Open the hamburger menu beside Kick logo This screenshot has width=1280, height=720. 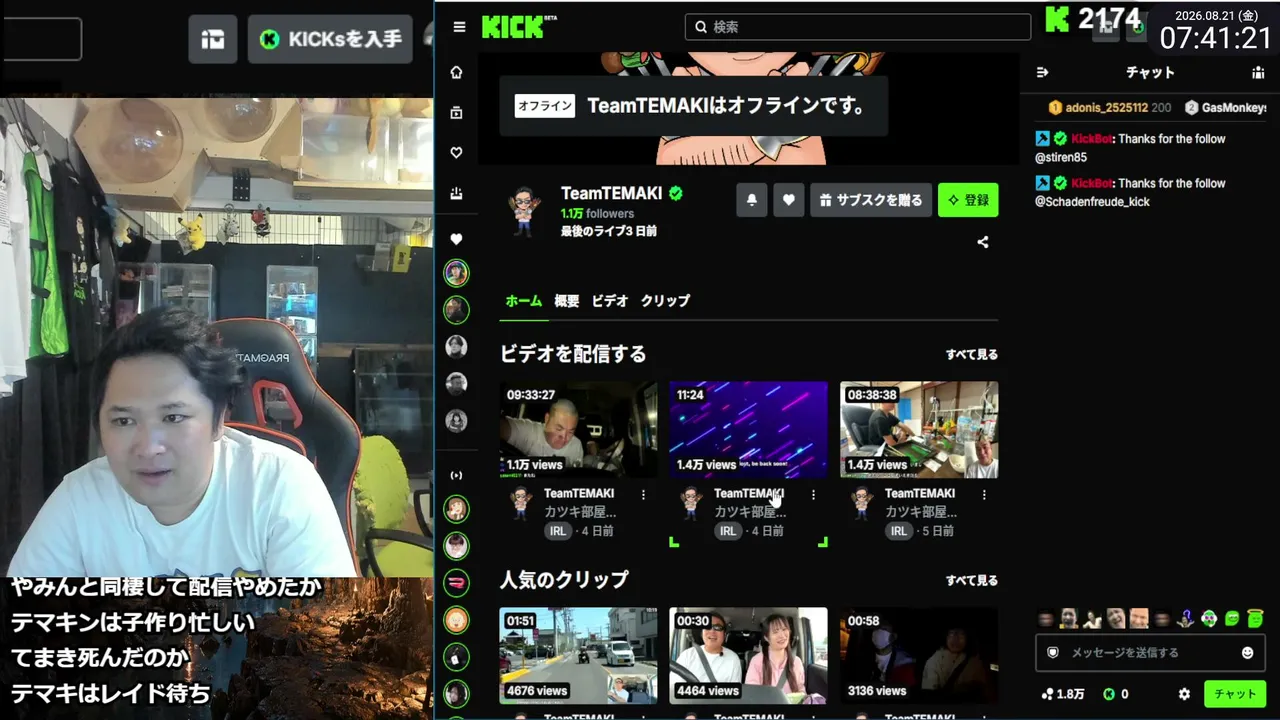[x=459, y=27]
